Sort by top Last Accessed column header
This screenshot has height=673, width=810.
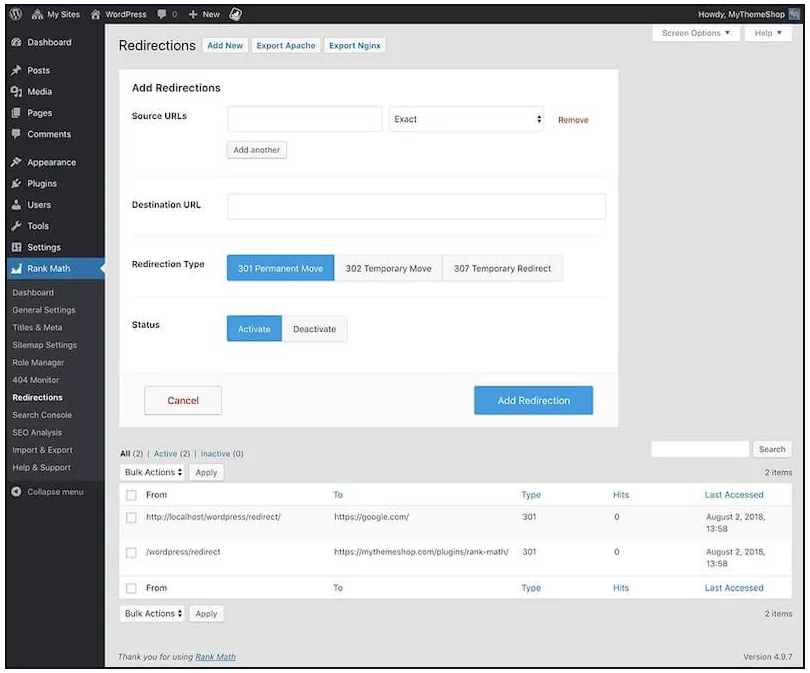tap(734, 495)
